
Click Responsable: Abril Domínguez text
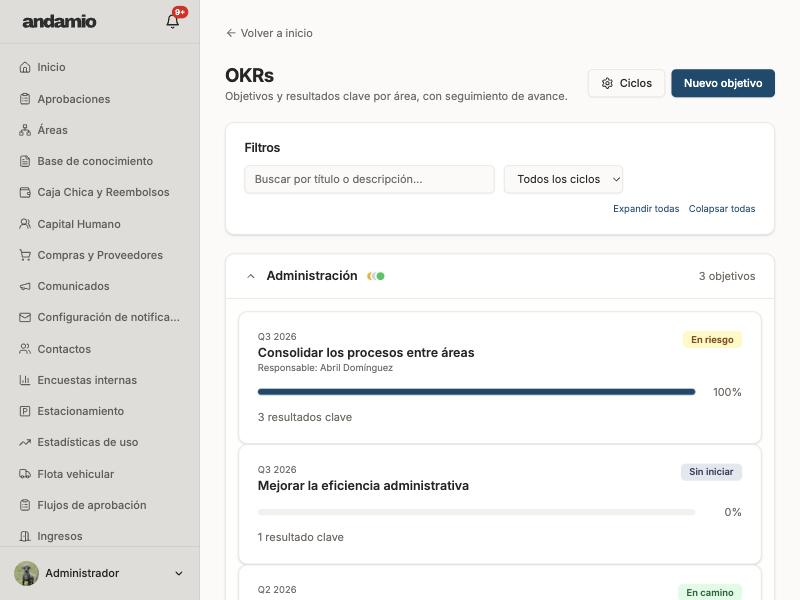coord(325,368)
